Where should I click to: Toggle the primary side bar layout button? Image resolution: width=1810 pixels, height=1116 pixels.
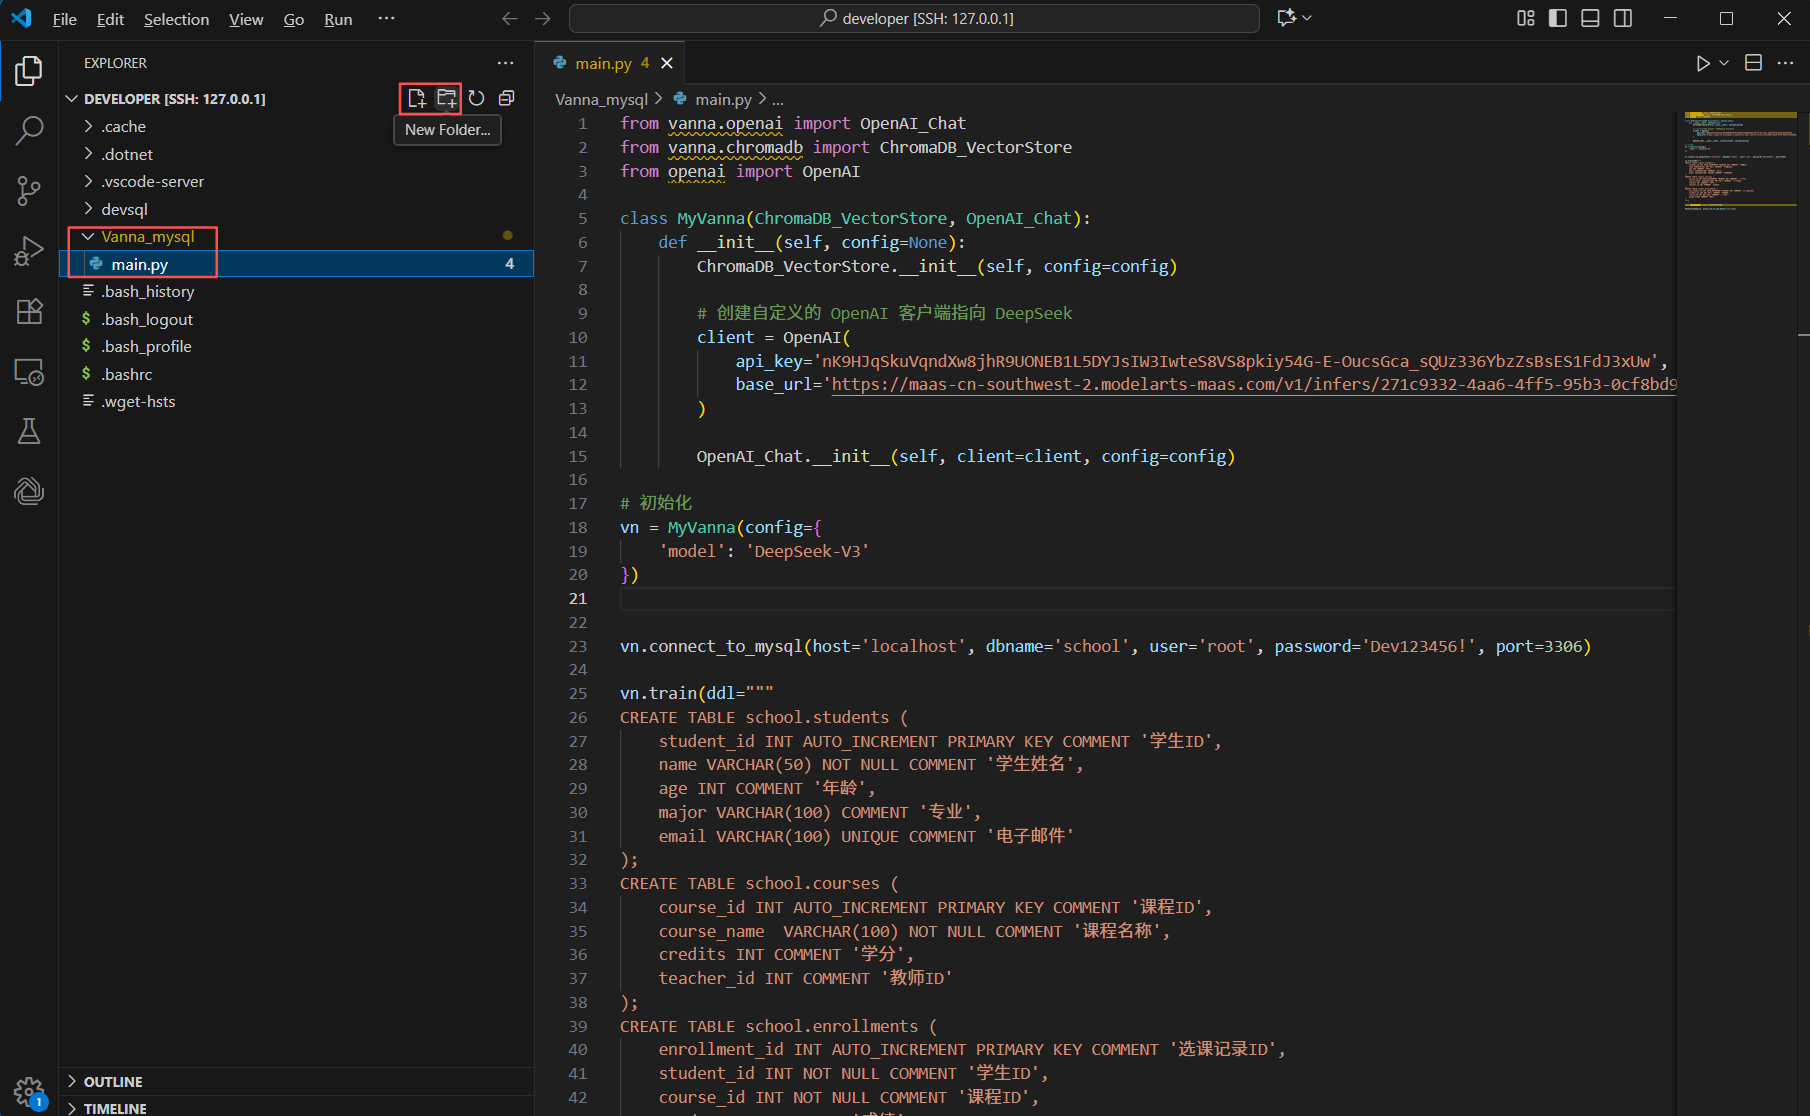pyautogui.click(x=1558, y=18)
